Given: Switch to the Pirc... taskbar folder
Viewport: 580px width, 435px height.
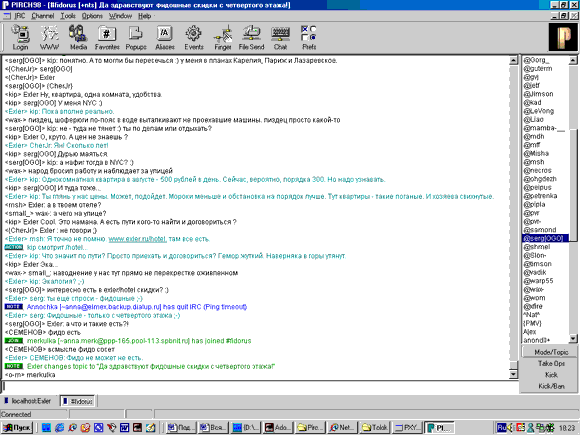Looking at the screenshot, I should tap(310, 428).
